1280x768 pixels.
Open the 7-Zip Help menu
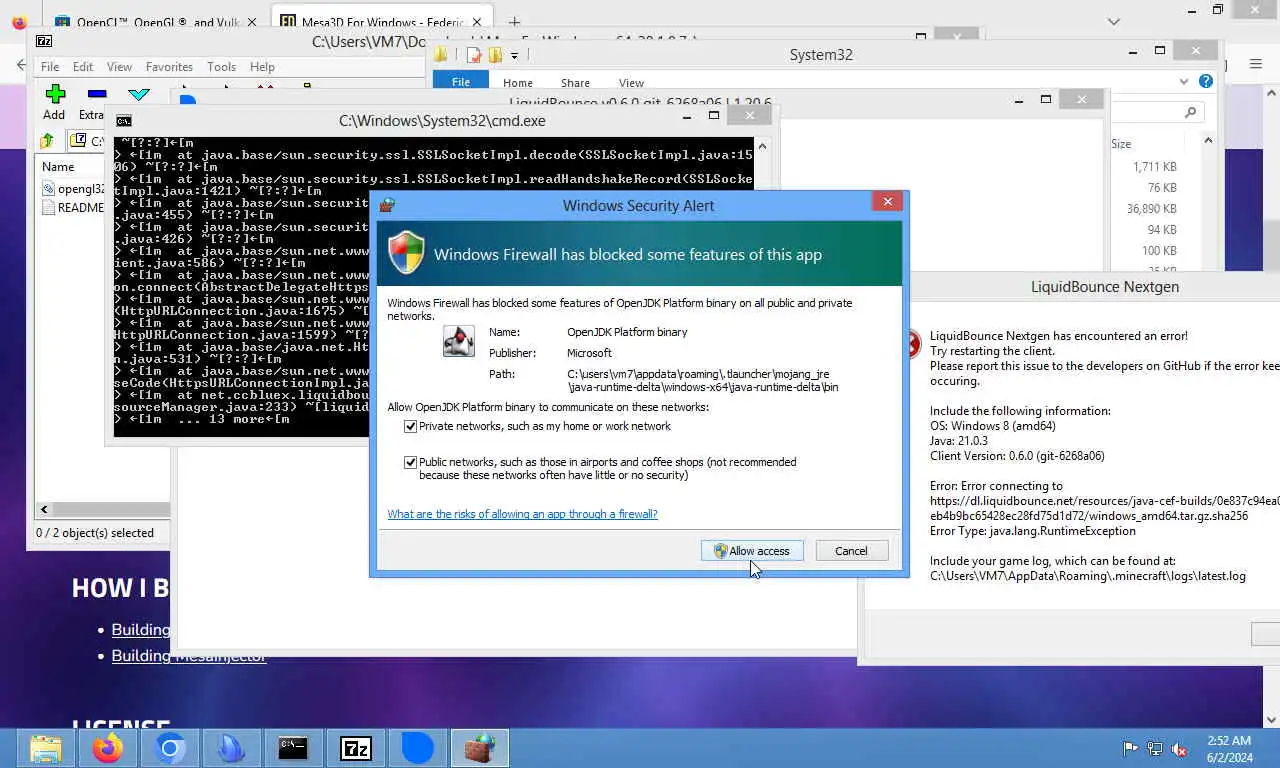[262, 67]
